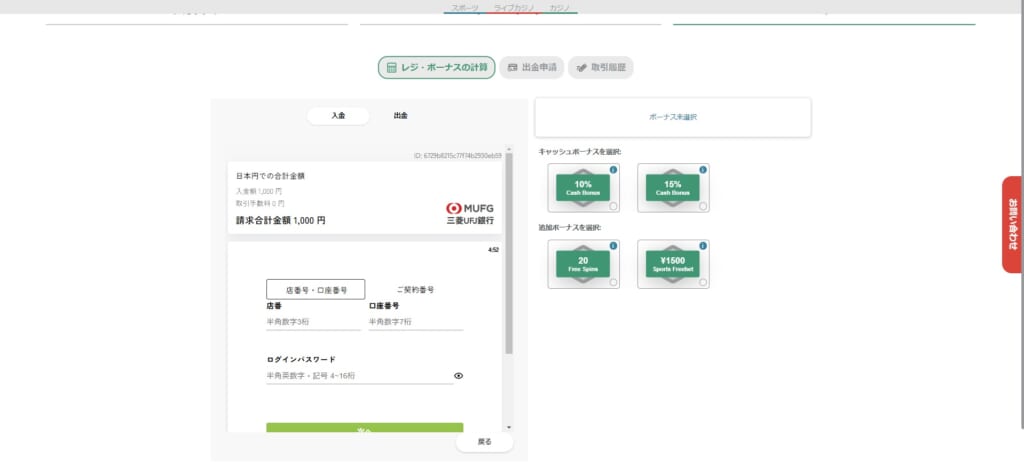Click the 店番 branch number field

(312, 322)
